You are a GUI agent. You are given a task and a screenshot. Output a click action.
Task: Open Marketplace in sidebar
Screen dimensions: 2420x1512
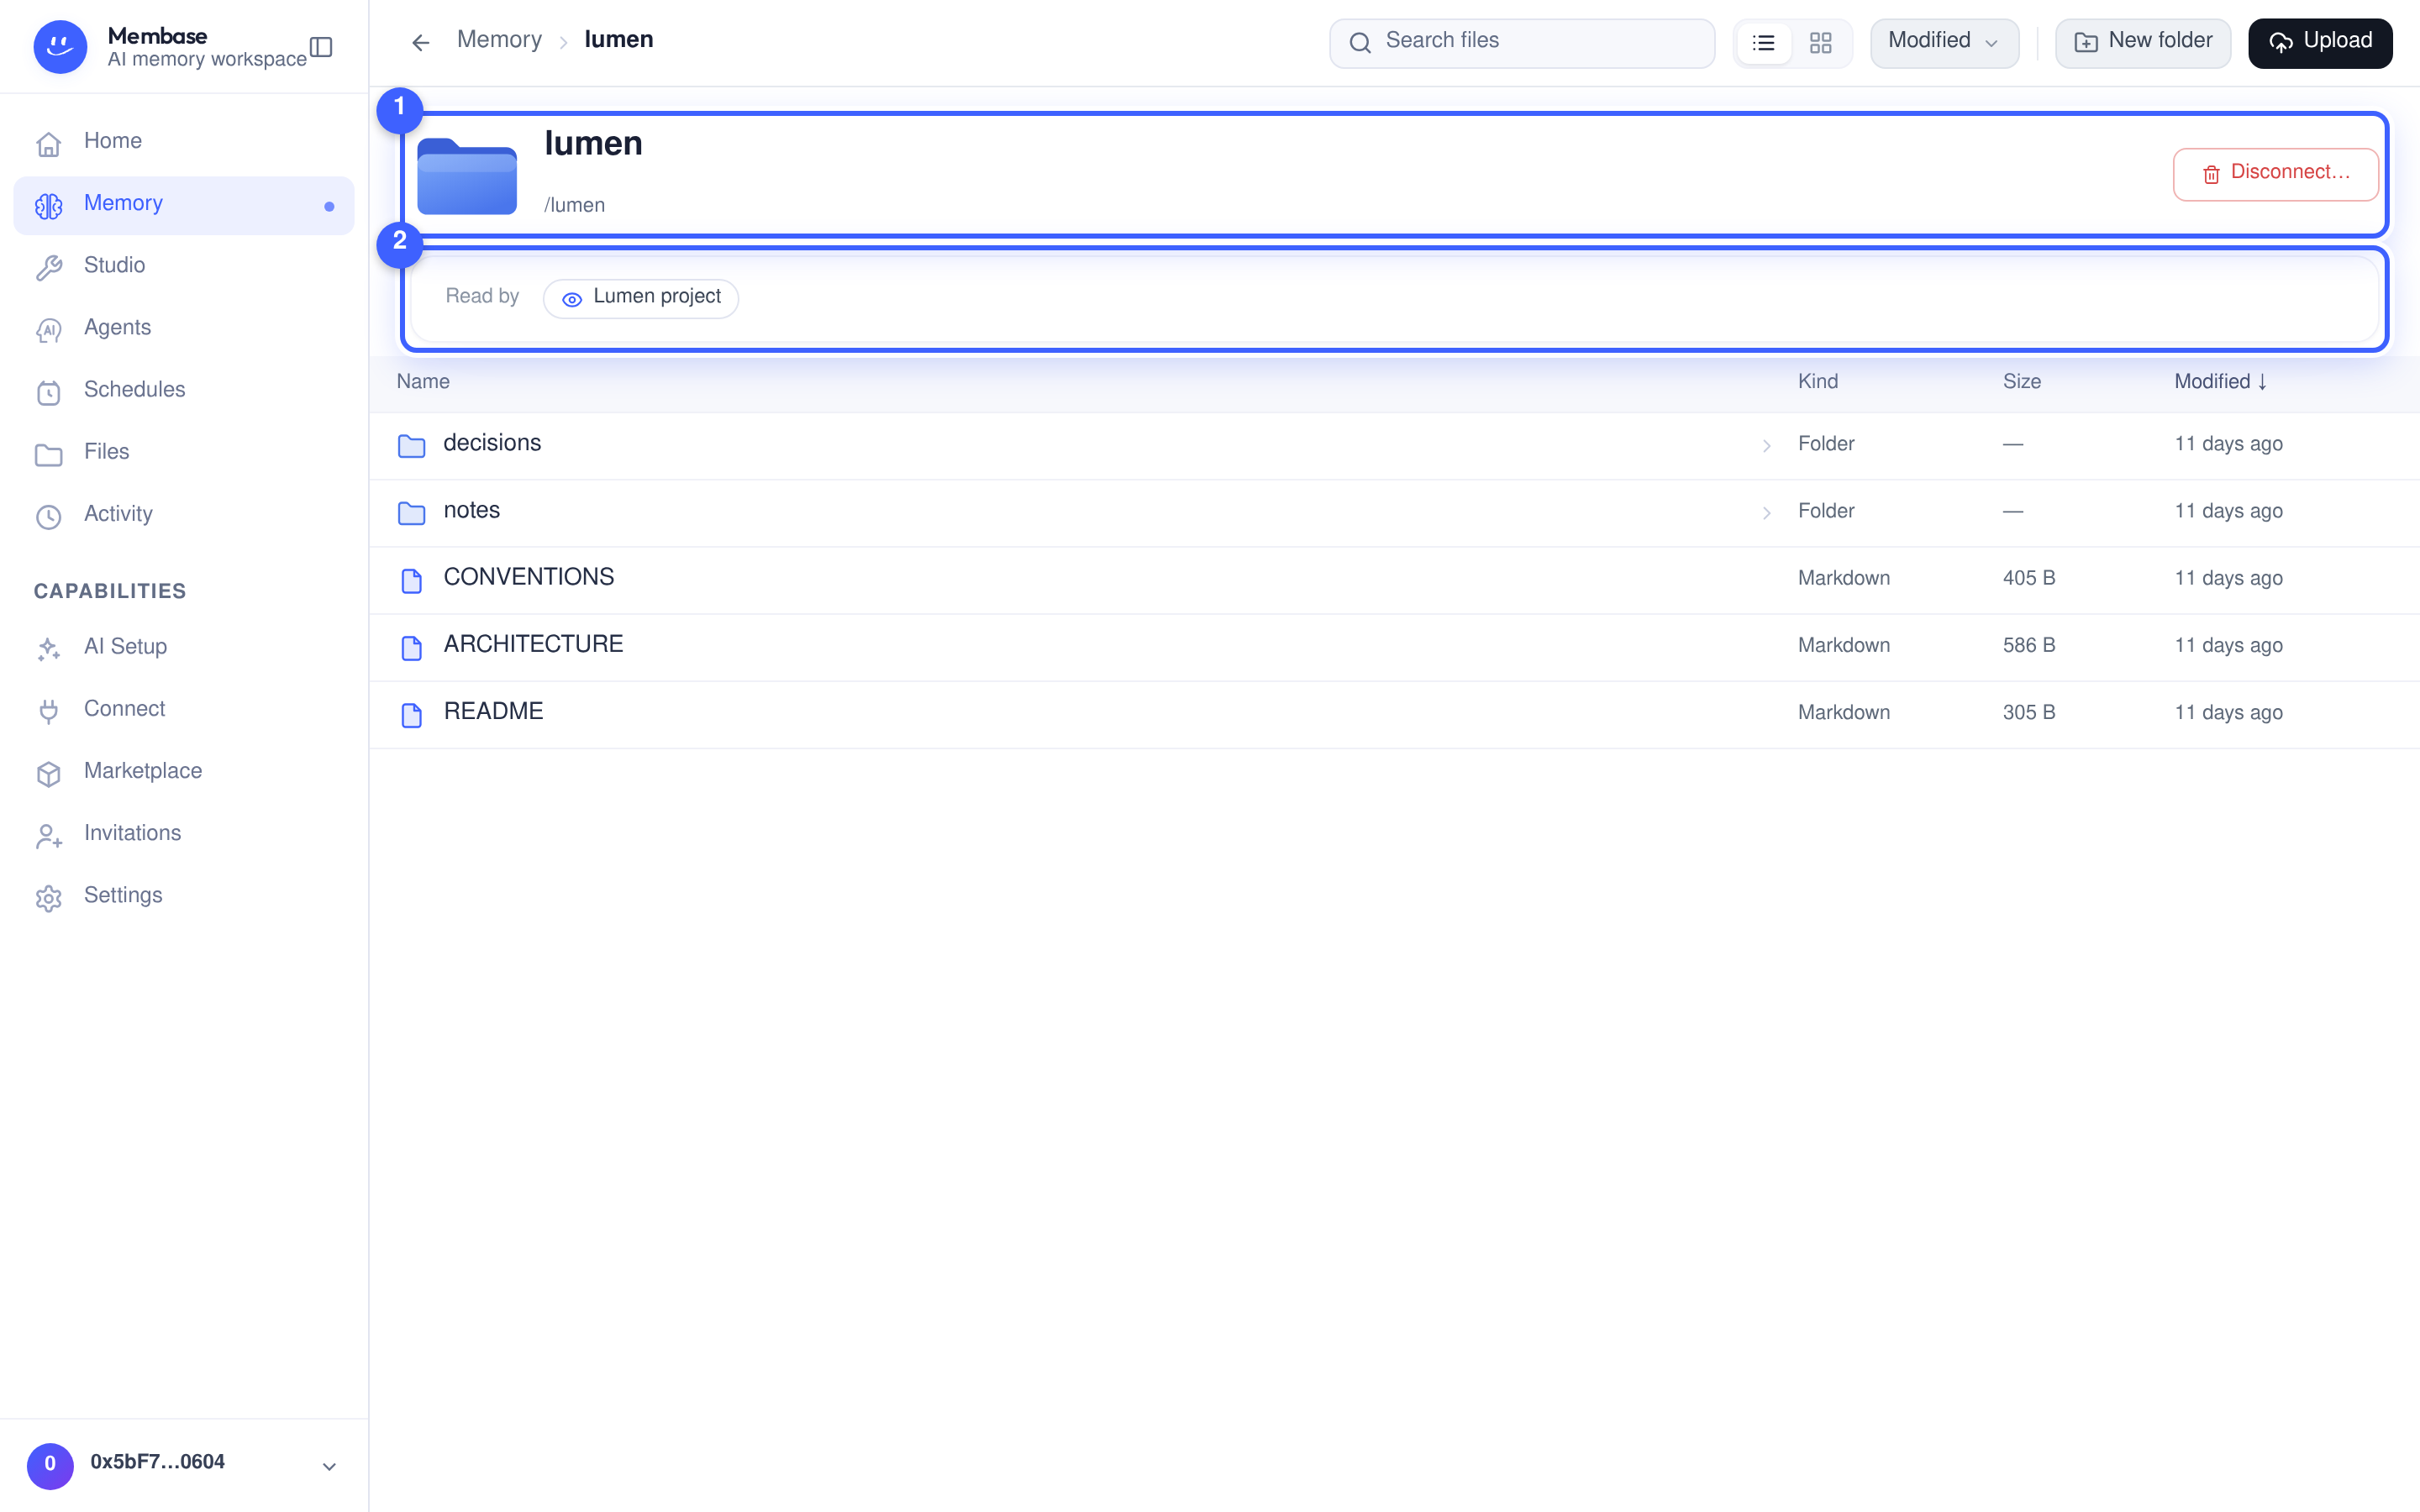click(183, 772)
